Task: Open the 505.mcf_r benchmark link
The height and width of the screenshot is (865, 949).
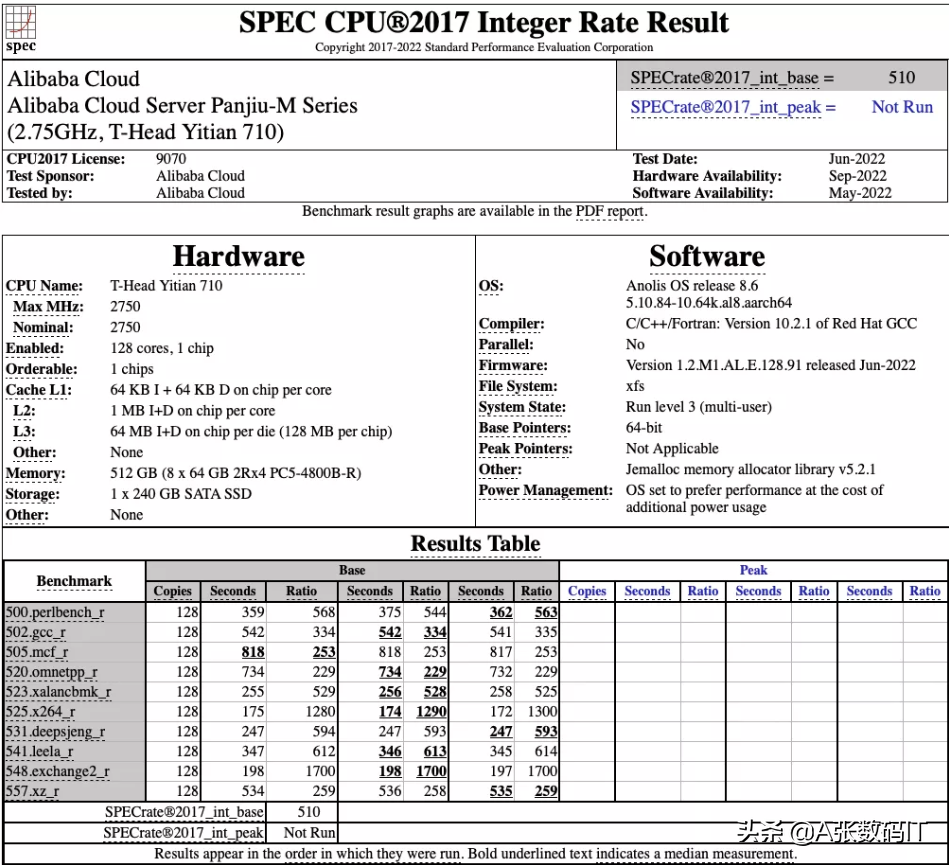Action: 37,653
